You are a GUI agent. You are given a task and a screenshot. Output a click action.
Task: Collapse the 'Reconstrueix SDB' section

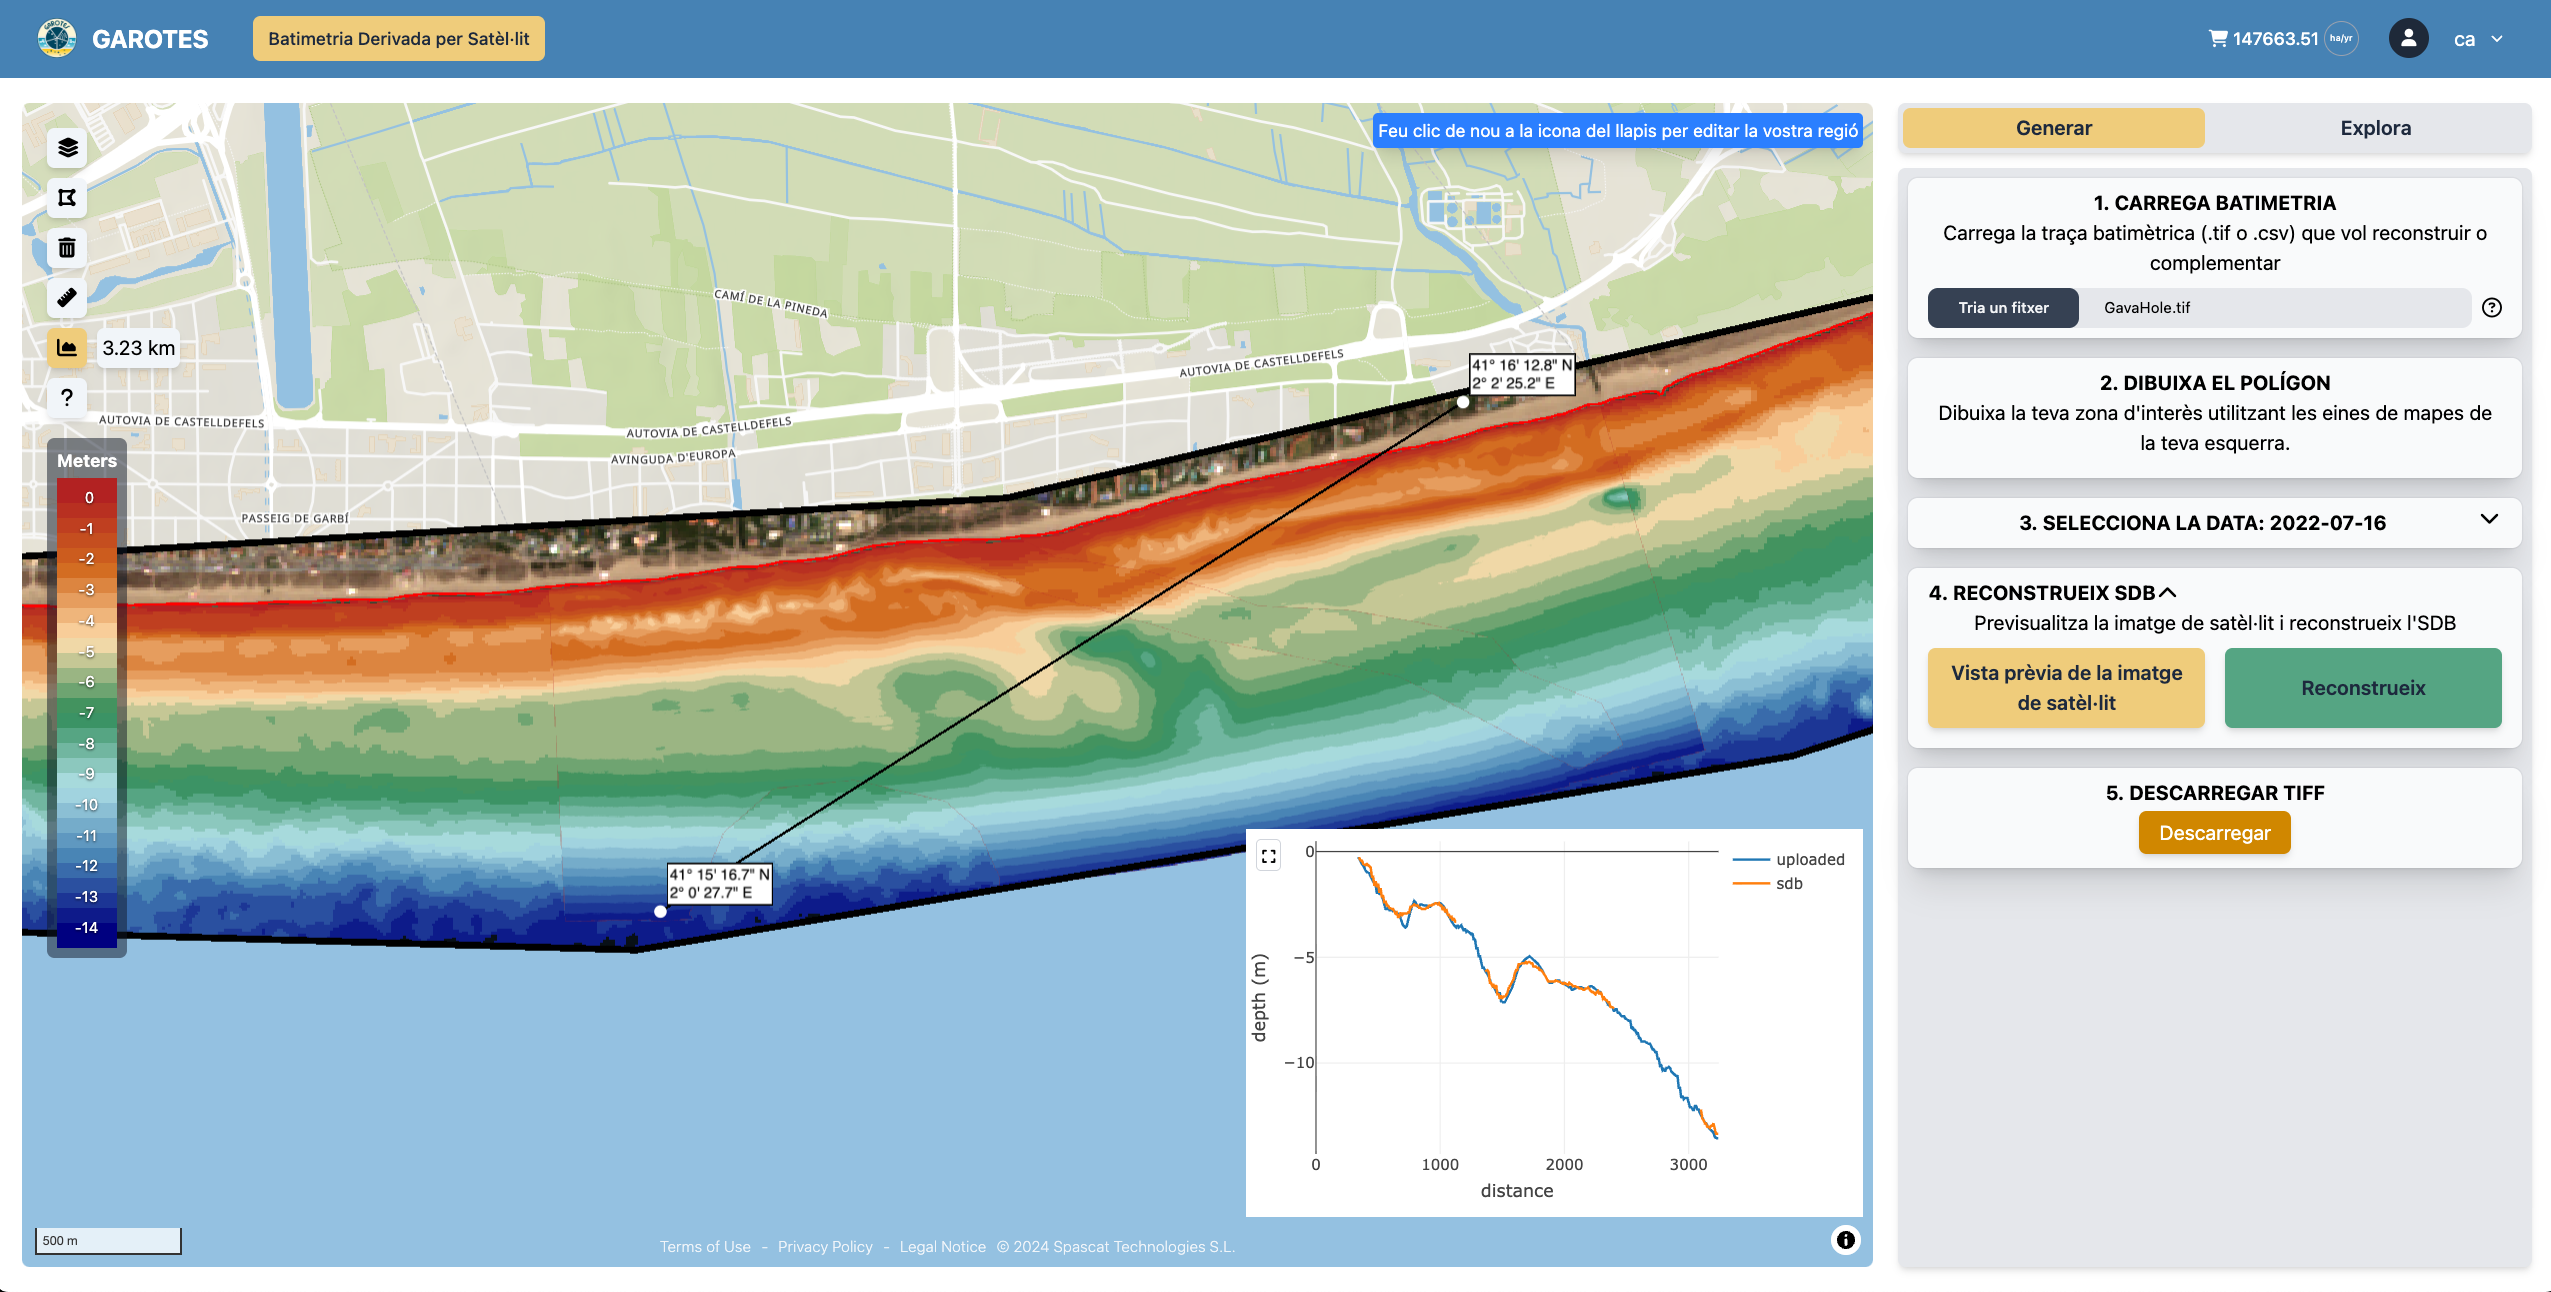2168,593
